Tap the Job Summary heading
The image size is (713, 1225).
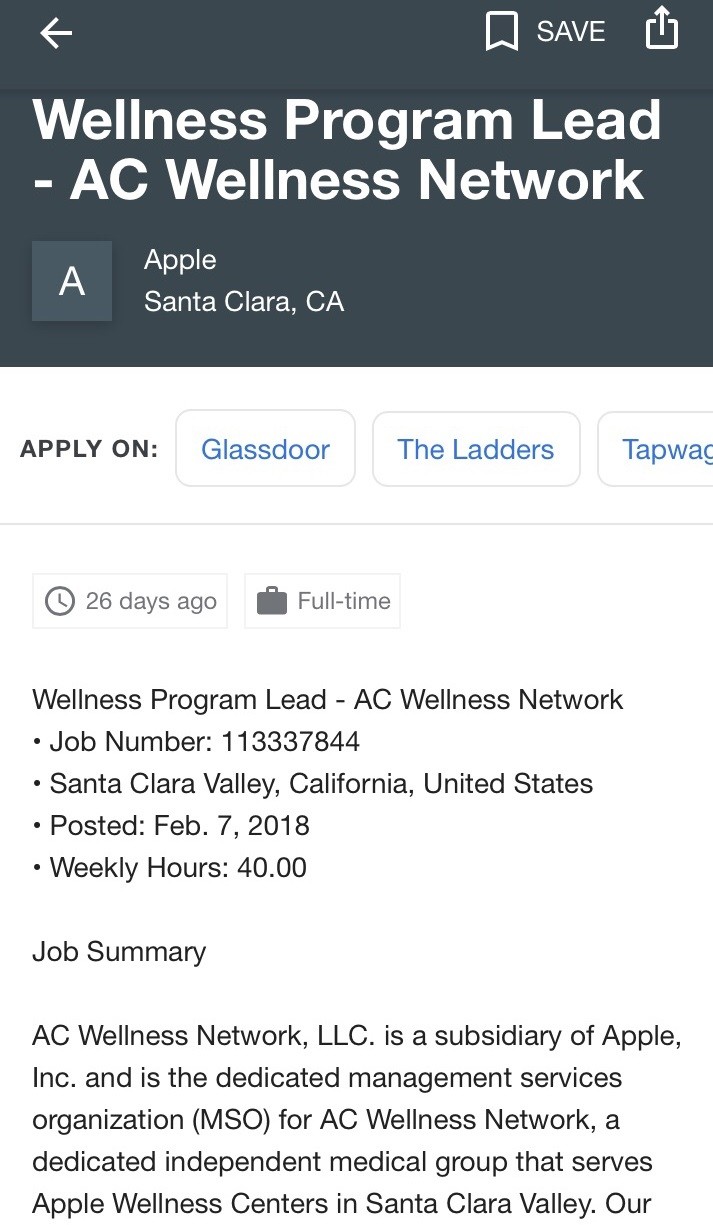pyautogui.click(x=119, y=951)
